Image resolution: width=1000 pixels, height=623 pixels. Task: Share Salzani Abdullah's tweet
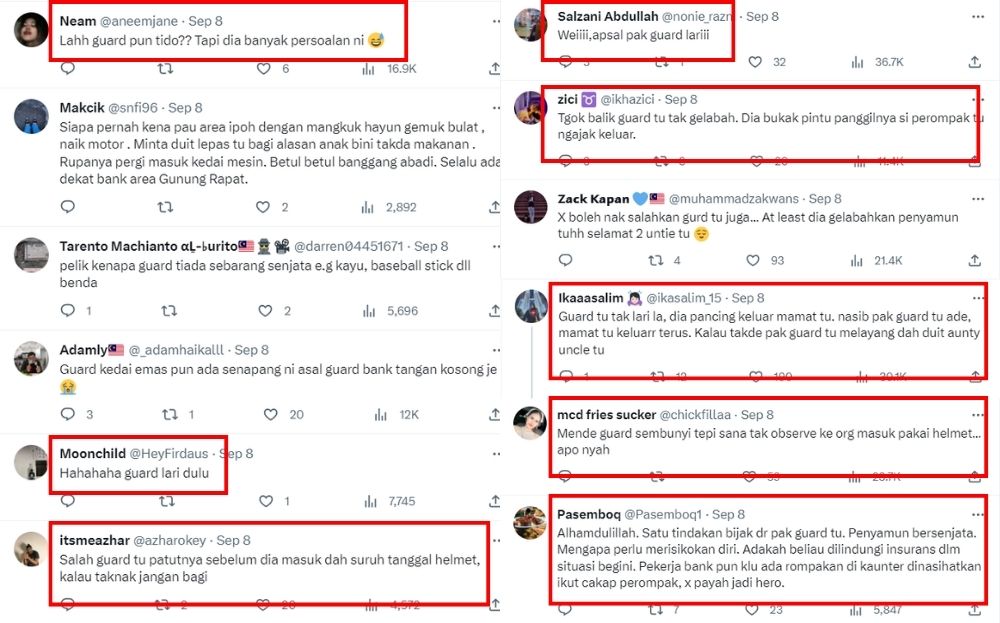[974, 62]
